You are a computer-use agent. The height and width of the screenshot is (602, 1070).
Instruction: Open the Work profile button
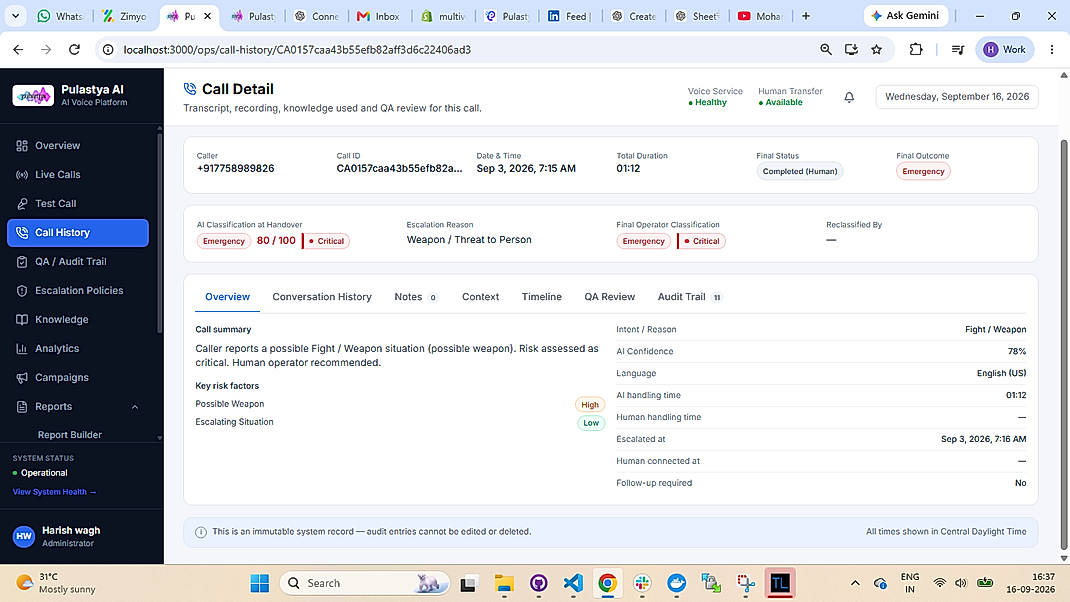pos(1004,50)
